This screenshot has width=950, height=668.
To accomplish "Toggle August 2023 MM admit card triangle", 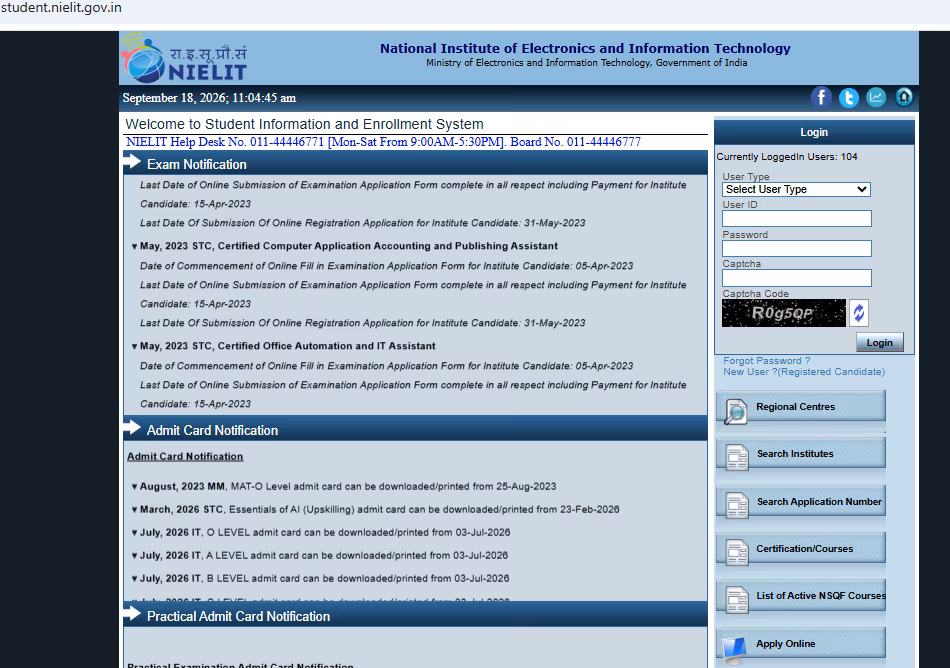I will (135, 487).
